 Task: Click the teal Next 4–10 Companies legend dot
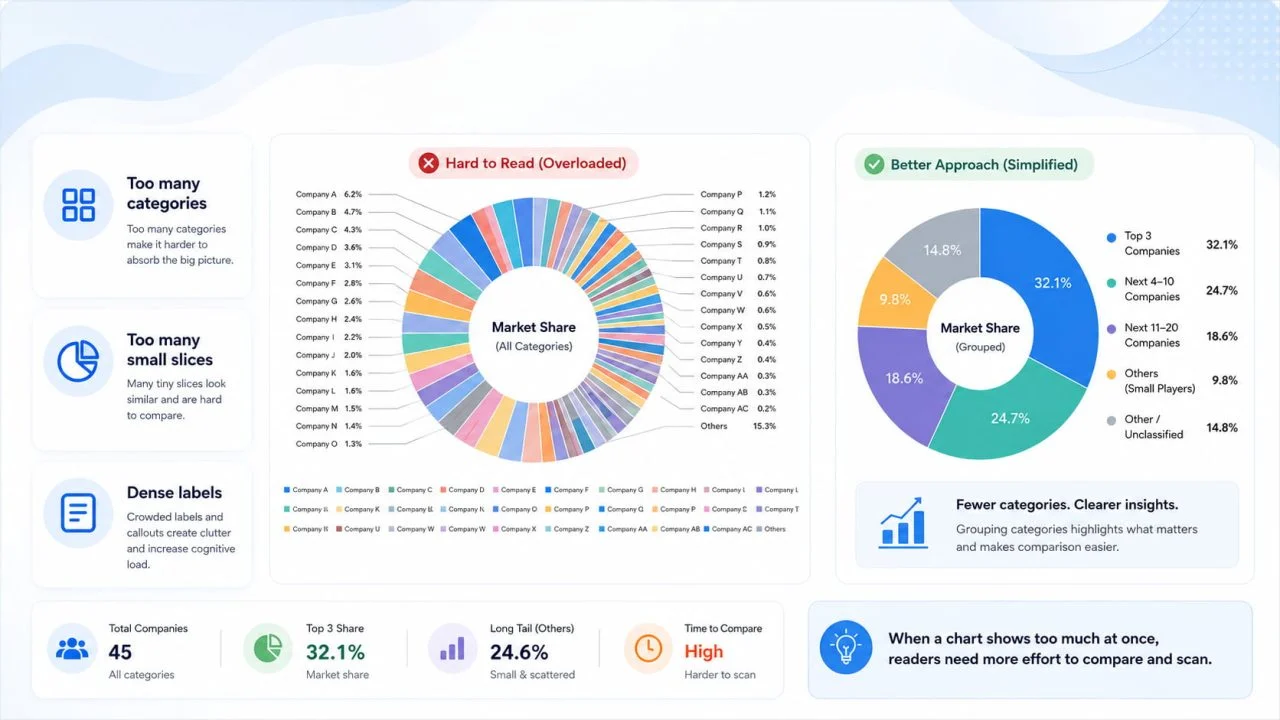1111,284
